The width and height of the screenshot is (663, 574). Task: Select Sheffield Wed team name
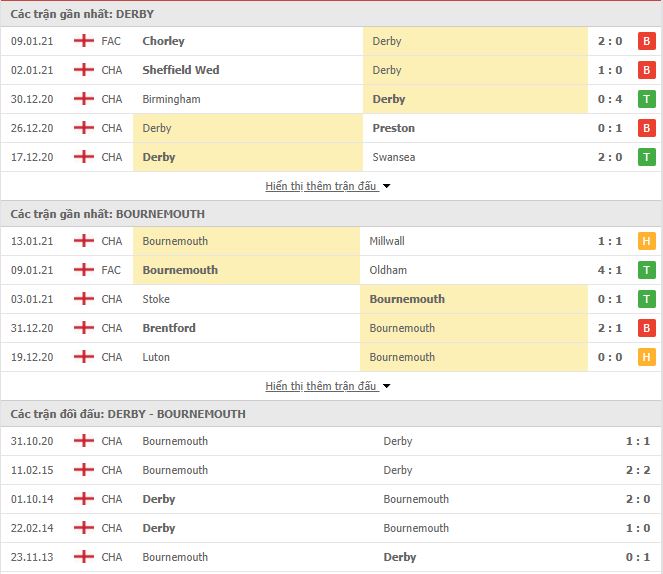tap(181, 70)
